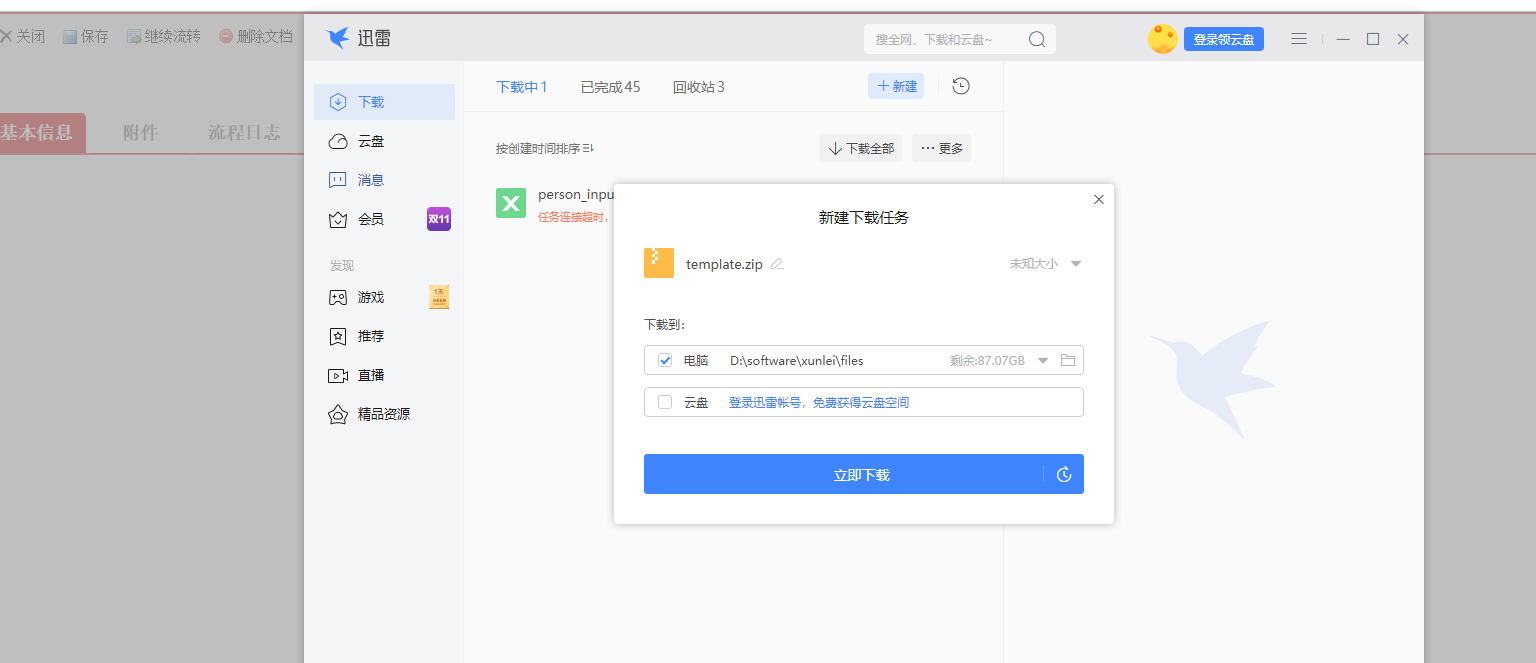Open the 消息 messages section
The image size is (1536, 663).
pyautogui.click(x=370, y=179)
